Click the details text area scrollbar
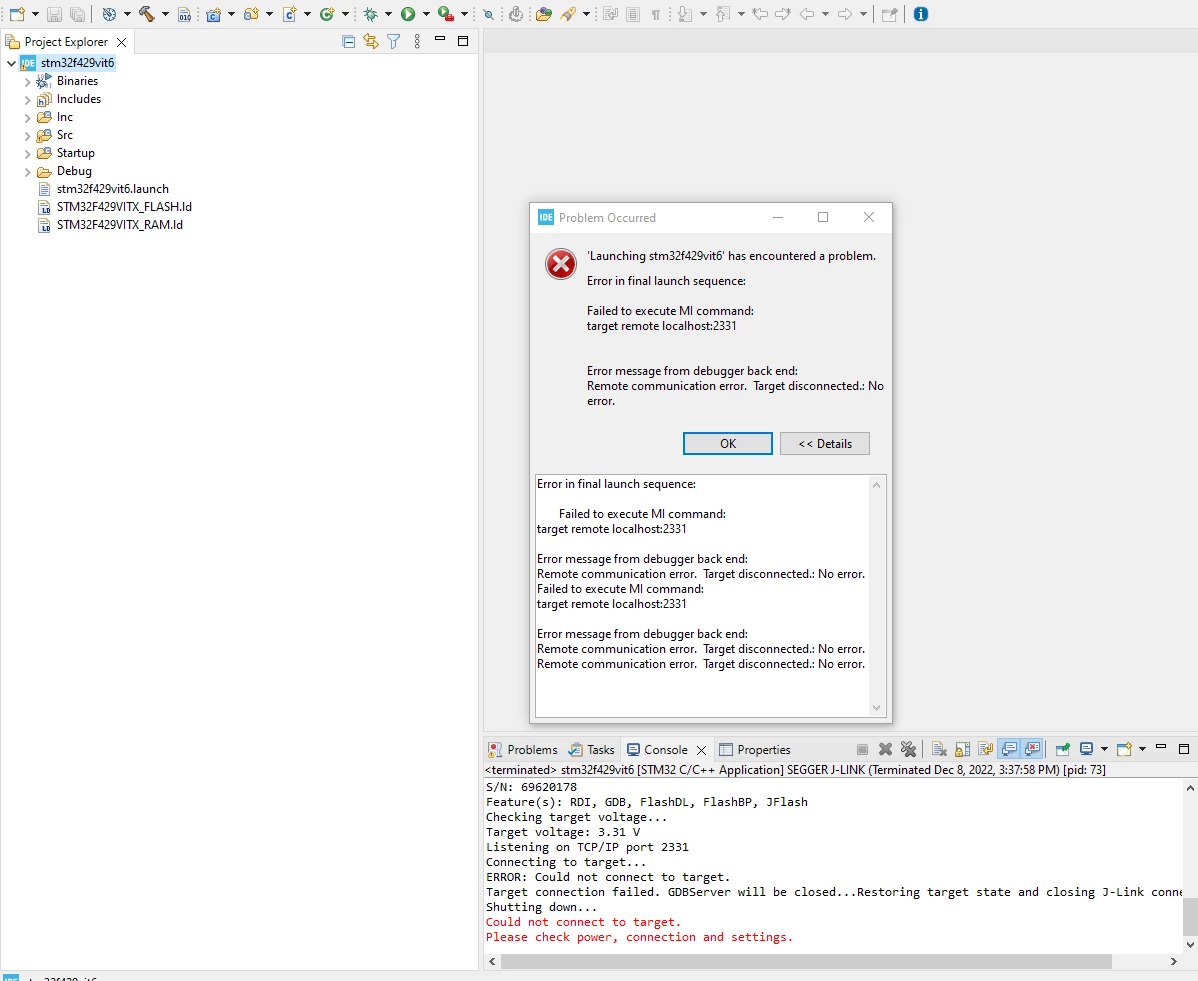 (876, 596)
